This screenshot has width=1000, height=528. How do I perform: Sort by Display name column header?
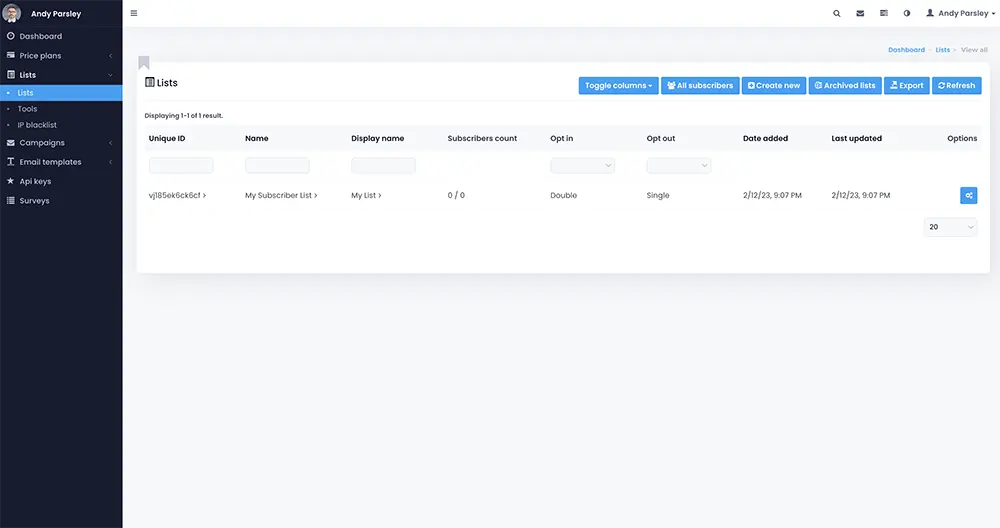(x=378, y=138)
